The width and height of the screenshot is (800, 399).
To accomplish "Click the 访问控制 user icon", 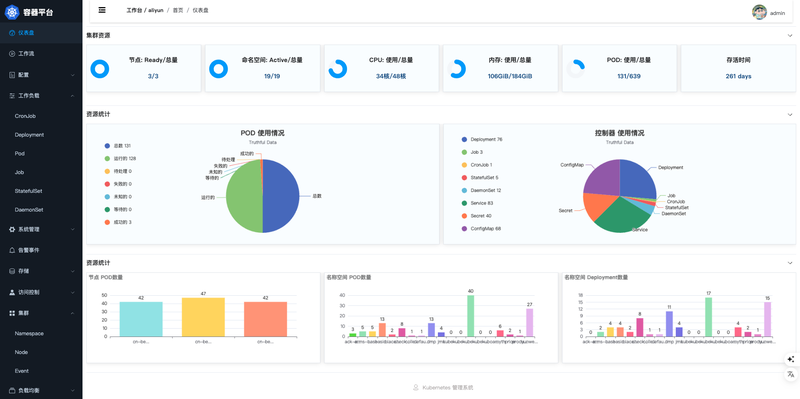I will tap(12, 292).
